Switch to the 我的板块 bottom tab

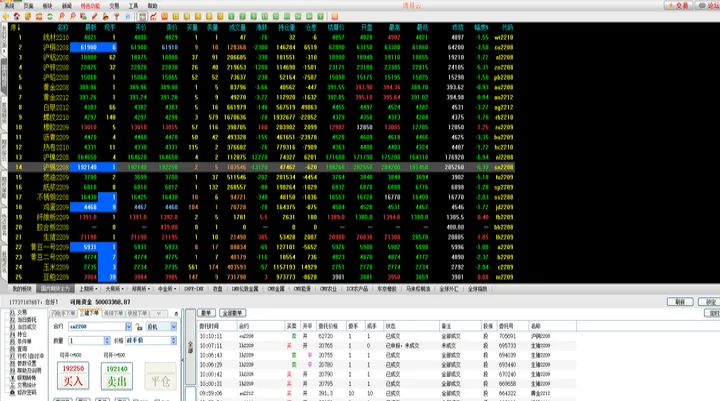point(22,288)
